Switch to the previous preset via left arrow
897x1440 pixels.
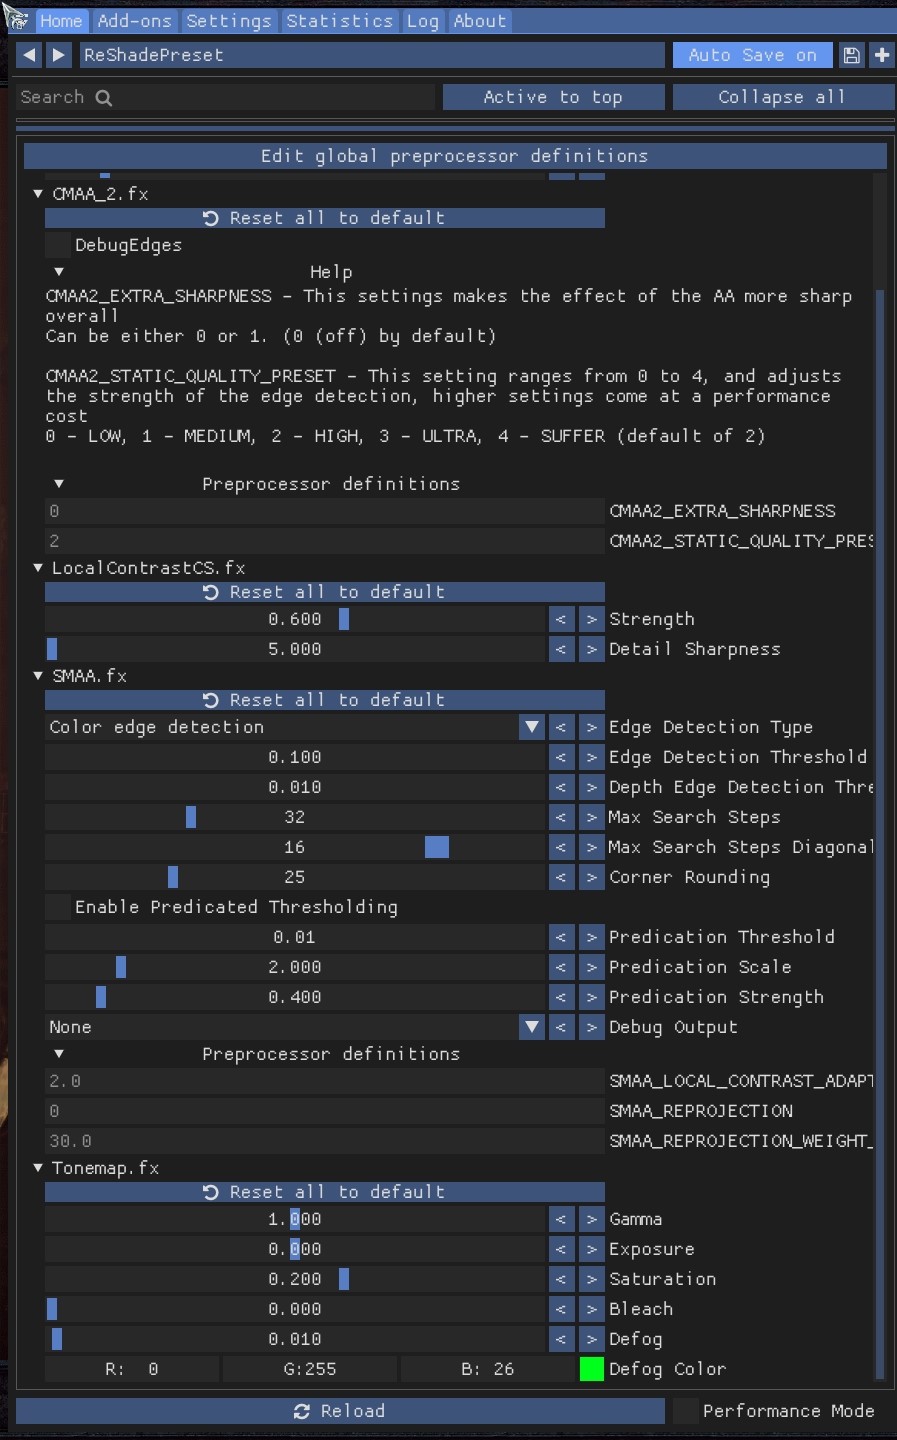pos(27,55)
